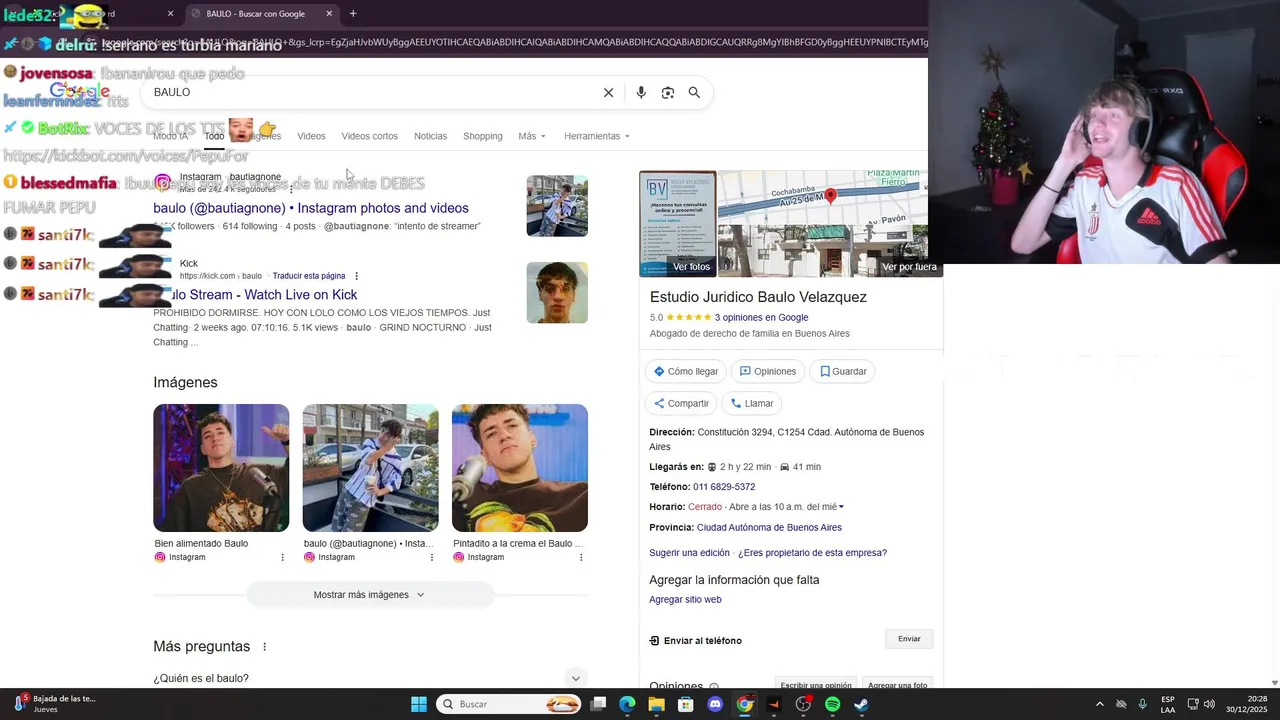Open Microsoft Store from taskbar
Screen dimensions: 1280x720
pyautogui.click(x=686, y=704)
